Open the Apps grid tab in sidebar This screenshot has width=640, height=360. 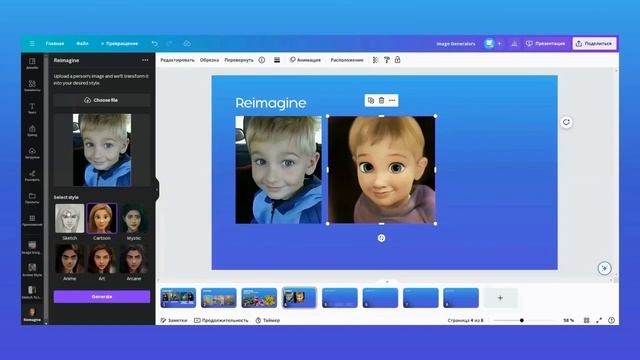[32, 220]
